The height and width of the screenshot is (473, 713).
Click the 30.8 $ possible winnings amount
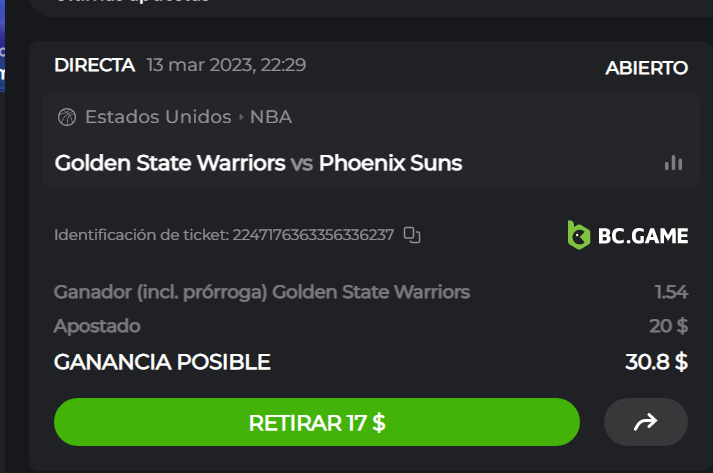(x=656, y=362)
